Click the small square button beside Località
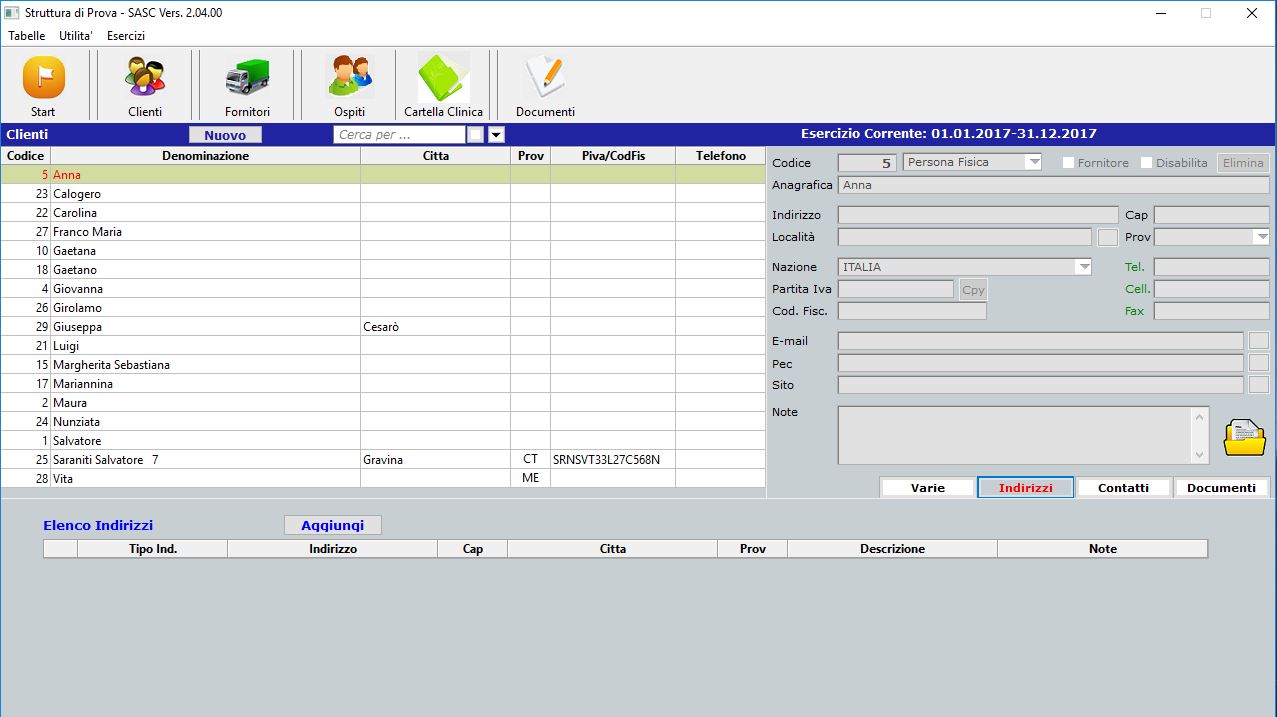 (x=1107, y=237)
